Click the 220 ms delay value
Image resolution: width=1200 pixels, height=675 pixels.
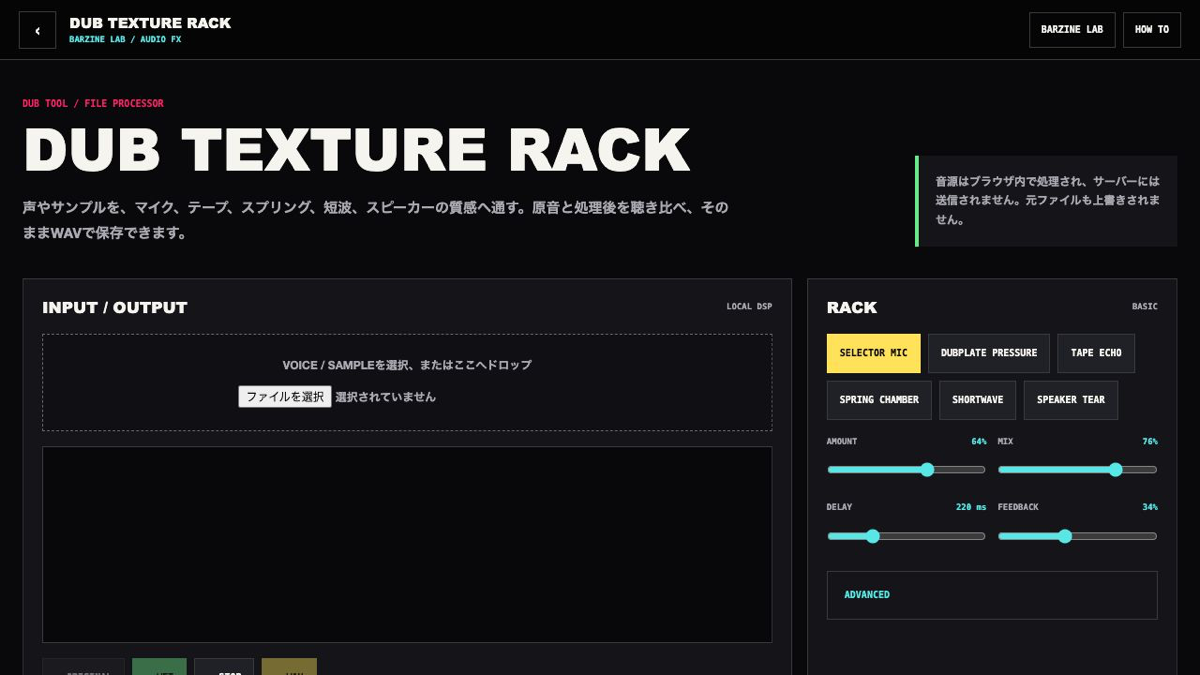point(971,507)
